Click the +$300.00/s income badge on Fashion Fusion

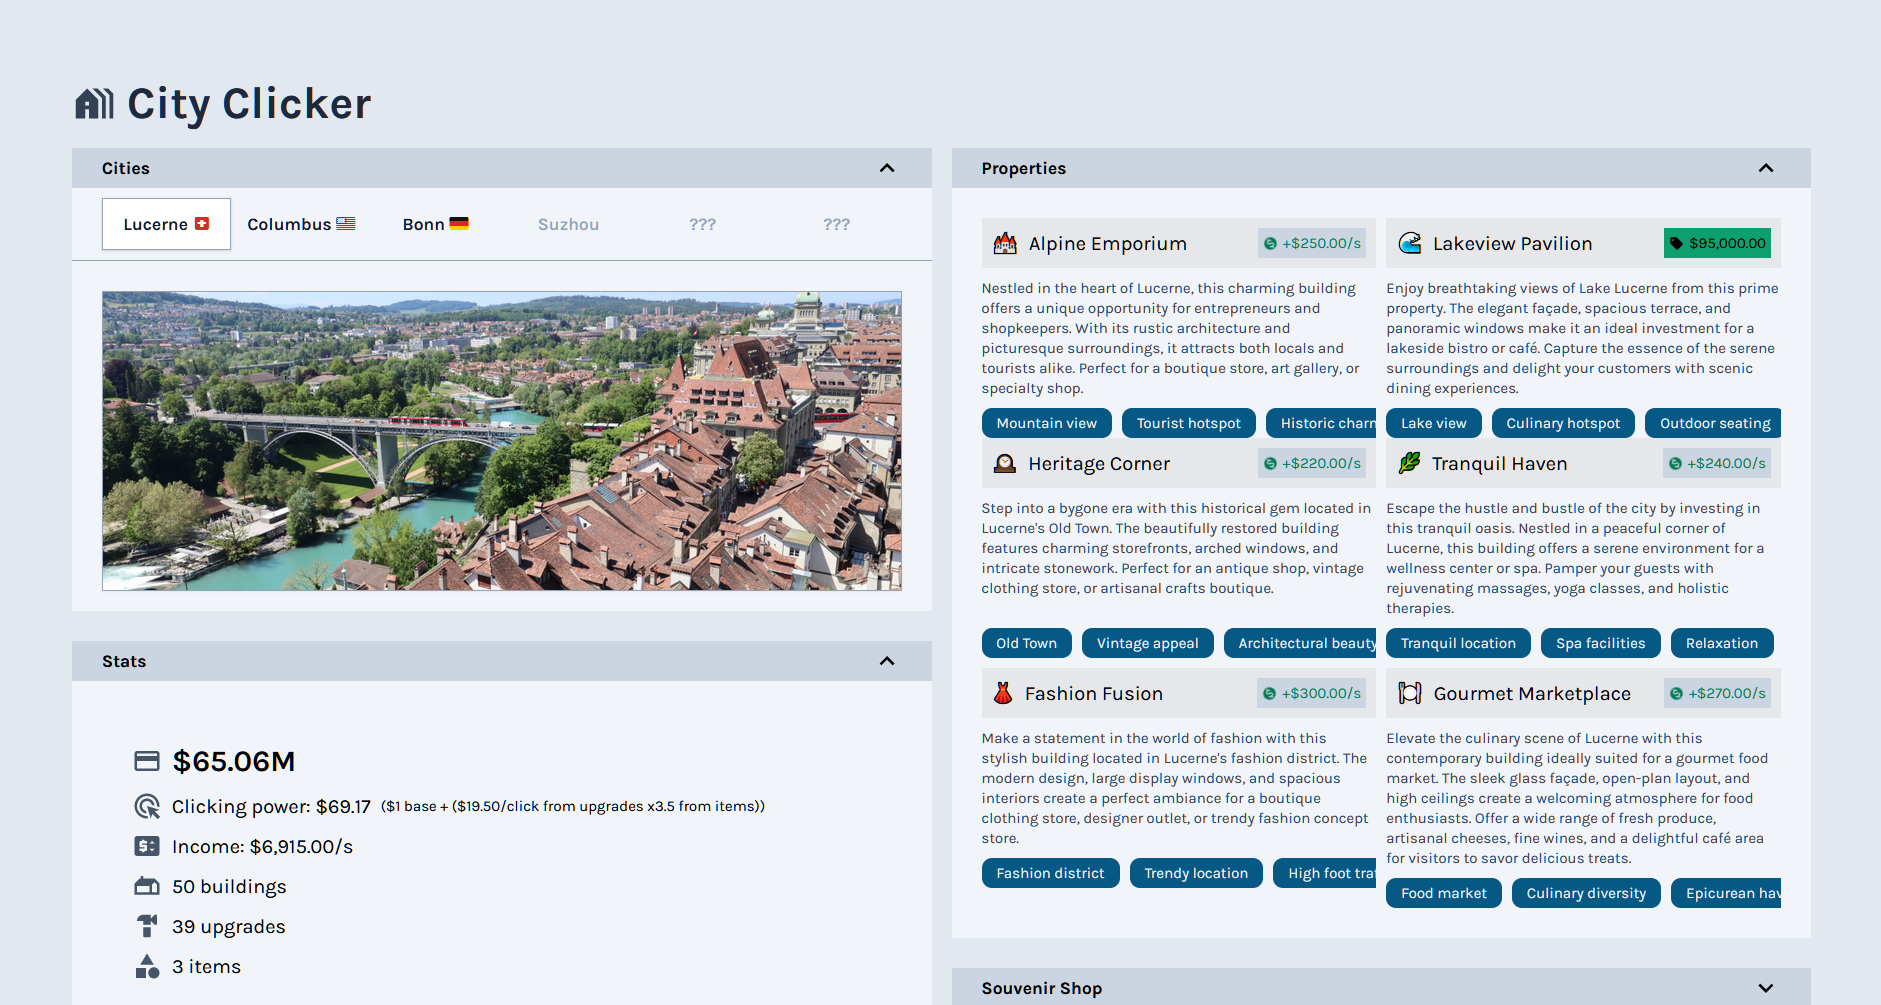pyautogui.click(x=1312, y=693)
